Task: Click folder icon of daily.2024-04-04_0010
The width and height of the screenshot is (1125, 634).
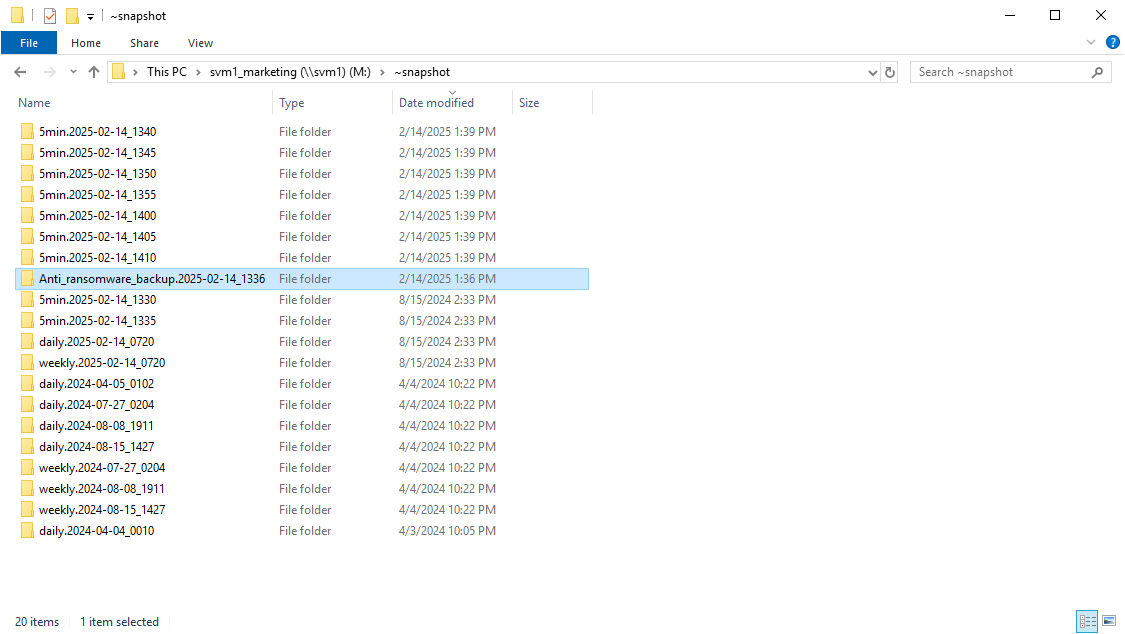Action: pos(27,531)
